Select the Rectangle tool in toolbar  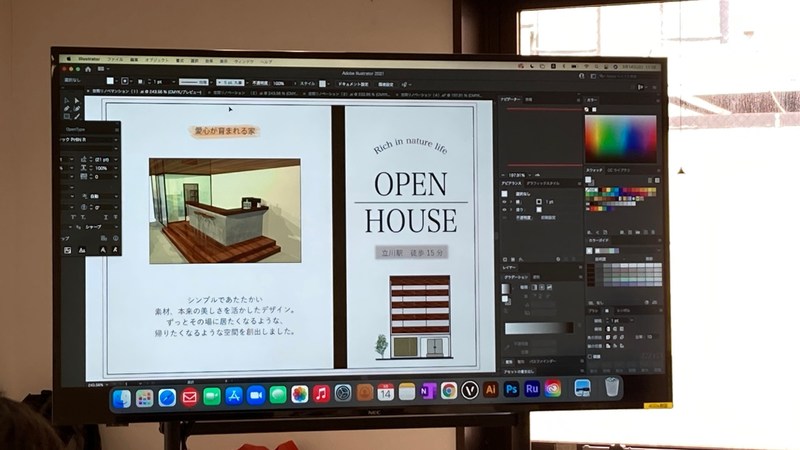pyautogui.click(x=66, y=116)
